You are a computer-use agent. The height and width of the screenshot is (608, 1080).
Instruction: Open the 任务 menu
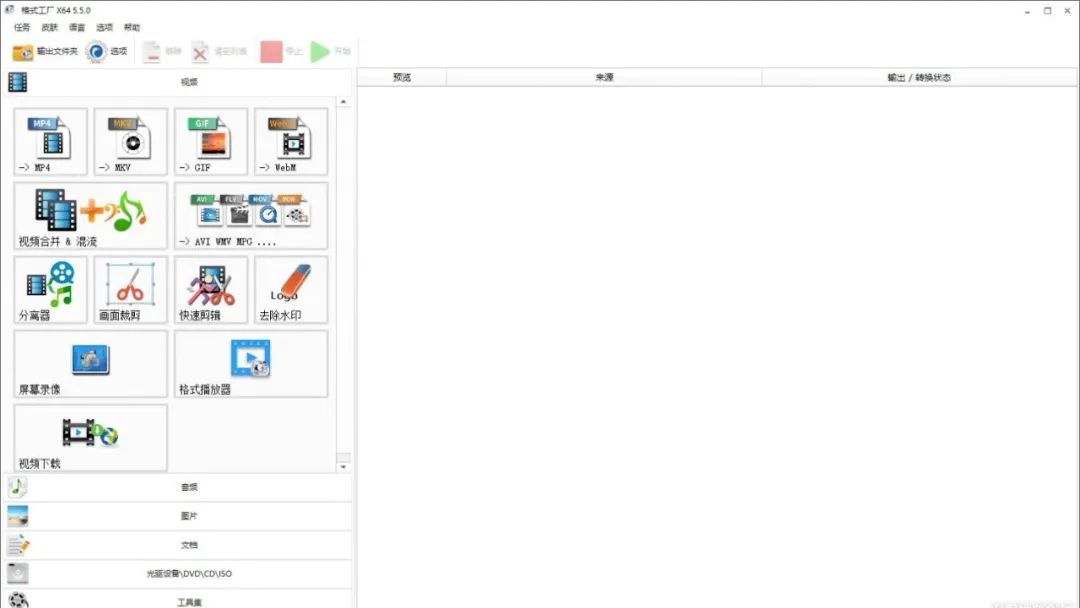(22, 28)
